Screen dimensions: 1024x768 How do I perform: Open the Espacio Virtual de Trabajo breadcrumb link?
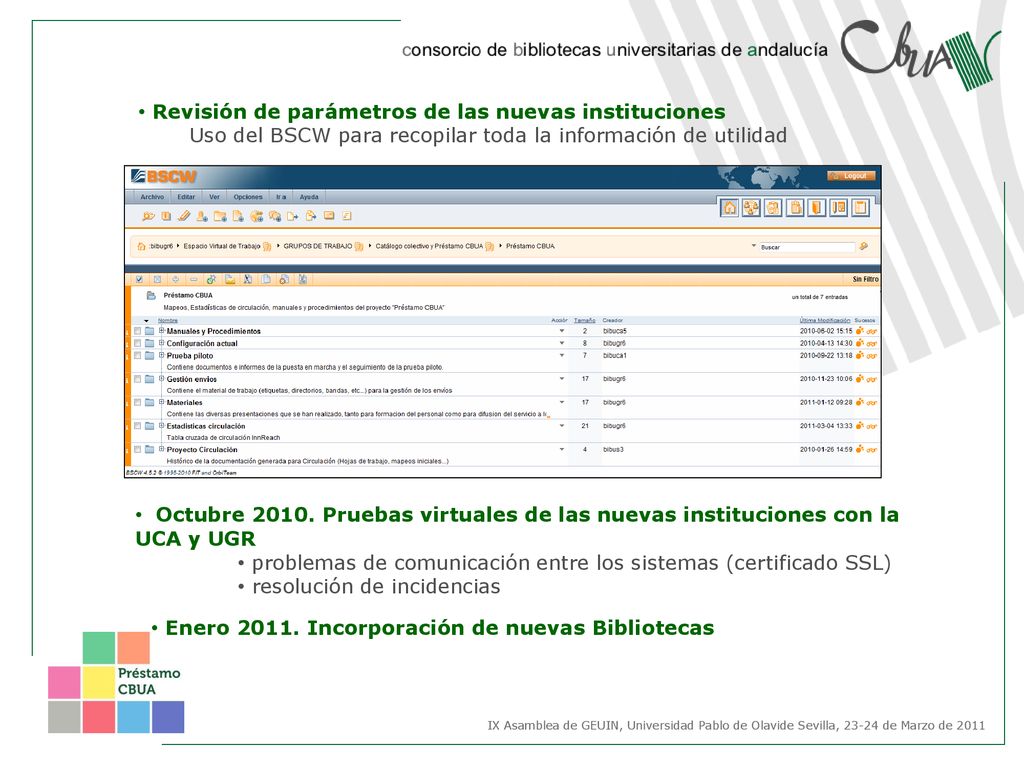tap(221, 246)
